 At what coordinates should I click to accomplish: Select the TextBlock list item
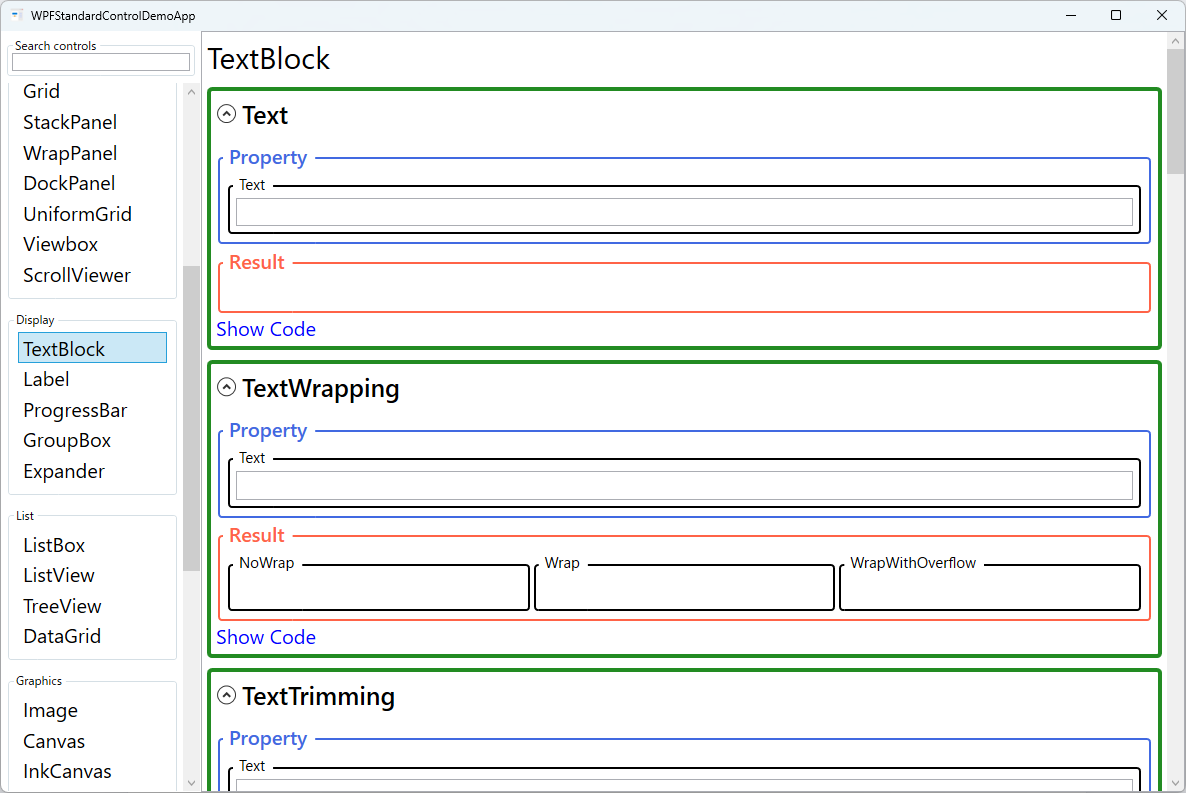point(92,348)
